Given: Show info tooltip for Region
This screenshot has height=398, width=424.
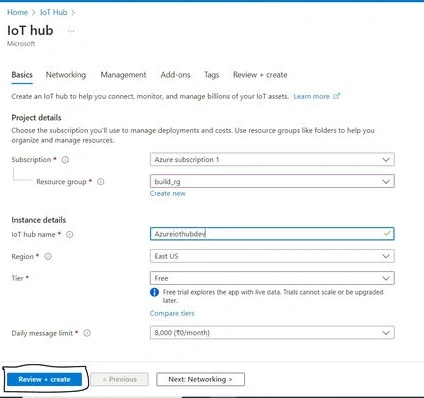Looking at the screenshot, I should [48, 256].
